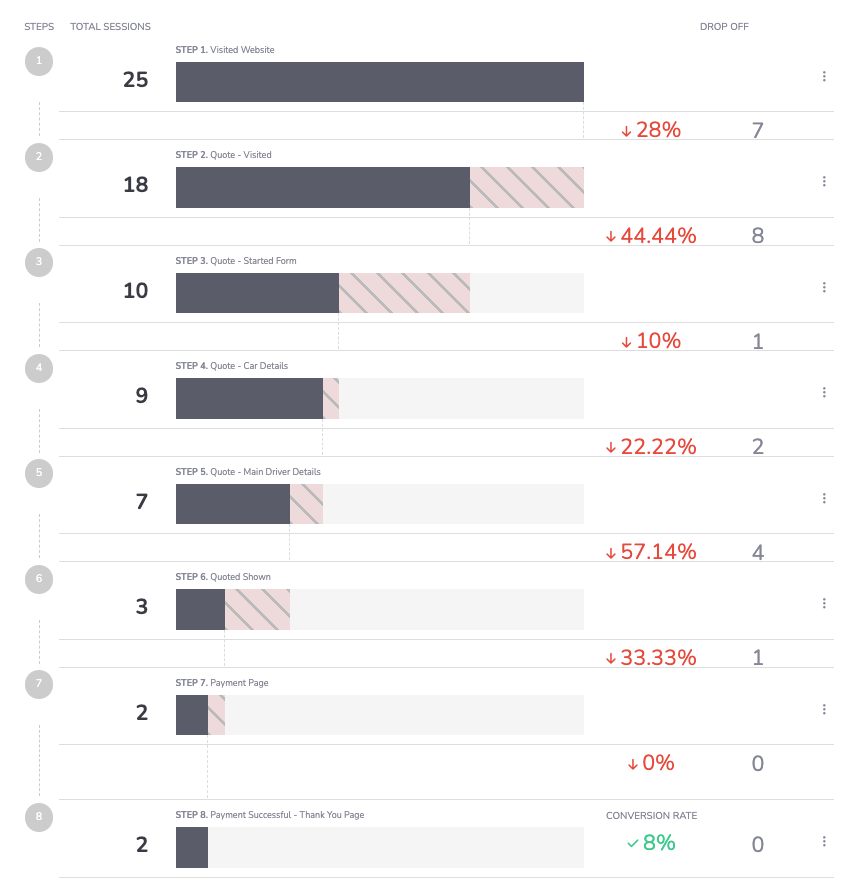Image resolution: width=864 pixels, height=892 pixels.
Task: Click the step 1 number circle
Action: 39,62
